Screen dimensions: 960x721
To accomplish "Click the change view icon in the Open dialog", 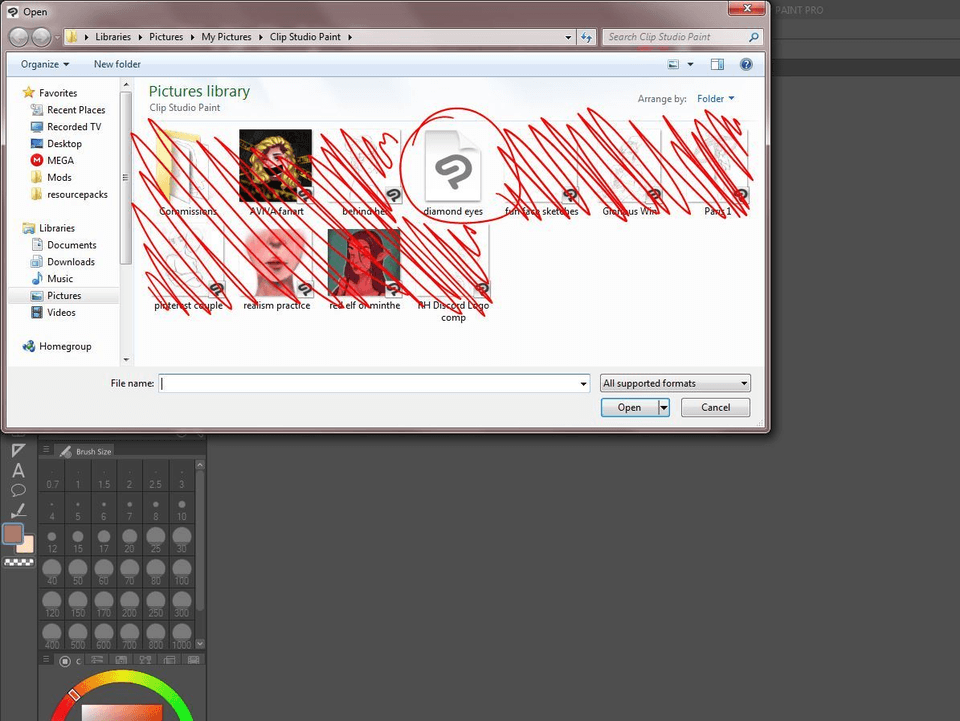I will click(674, 64).
